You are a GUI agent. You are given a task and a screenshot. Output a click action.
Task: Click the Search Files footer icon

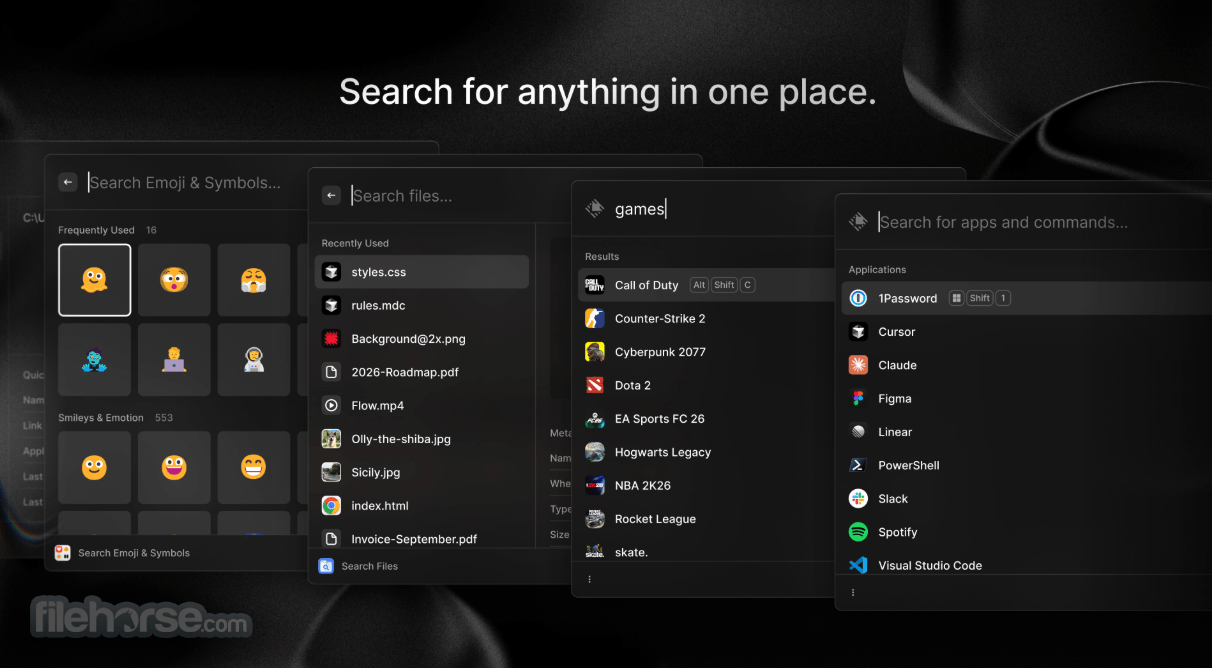(x=326, y=566)
